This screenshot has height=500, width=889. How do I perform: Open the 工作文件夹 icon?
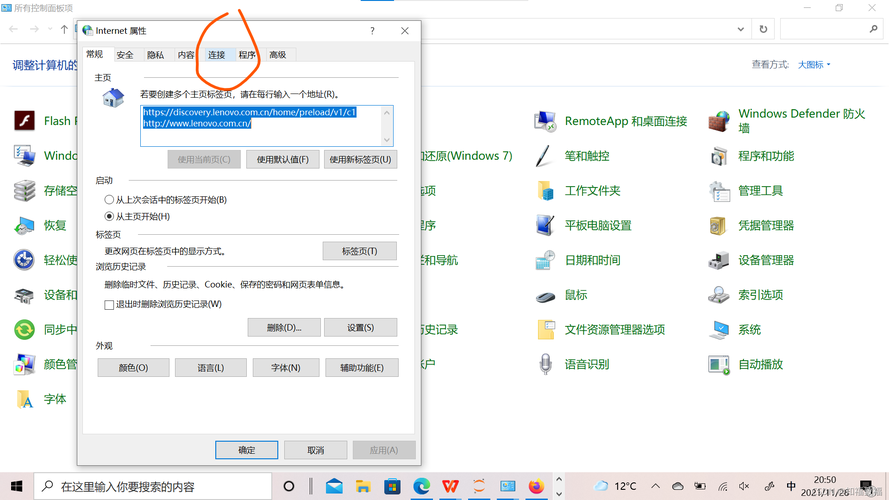click(545, 191)
